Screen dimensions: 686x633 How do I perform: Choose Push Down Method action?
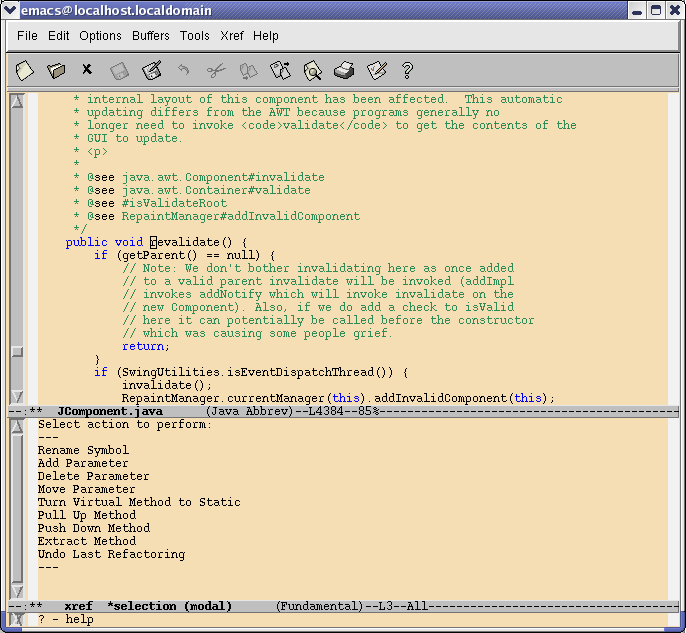tap(94, 528)
